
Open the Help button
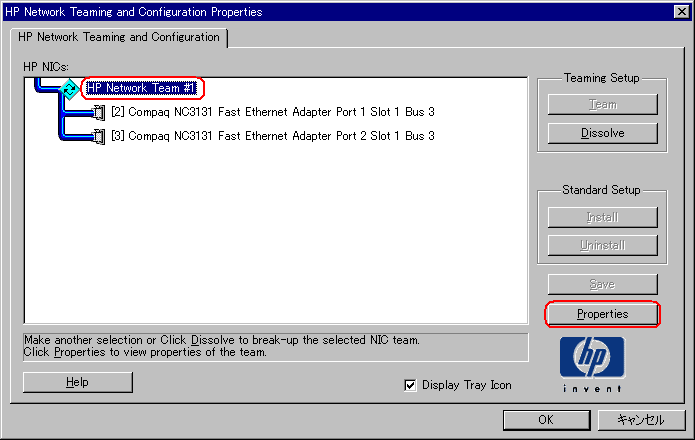[78, 382]
